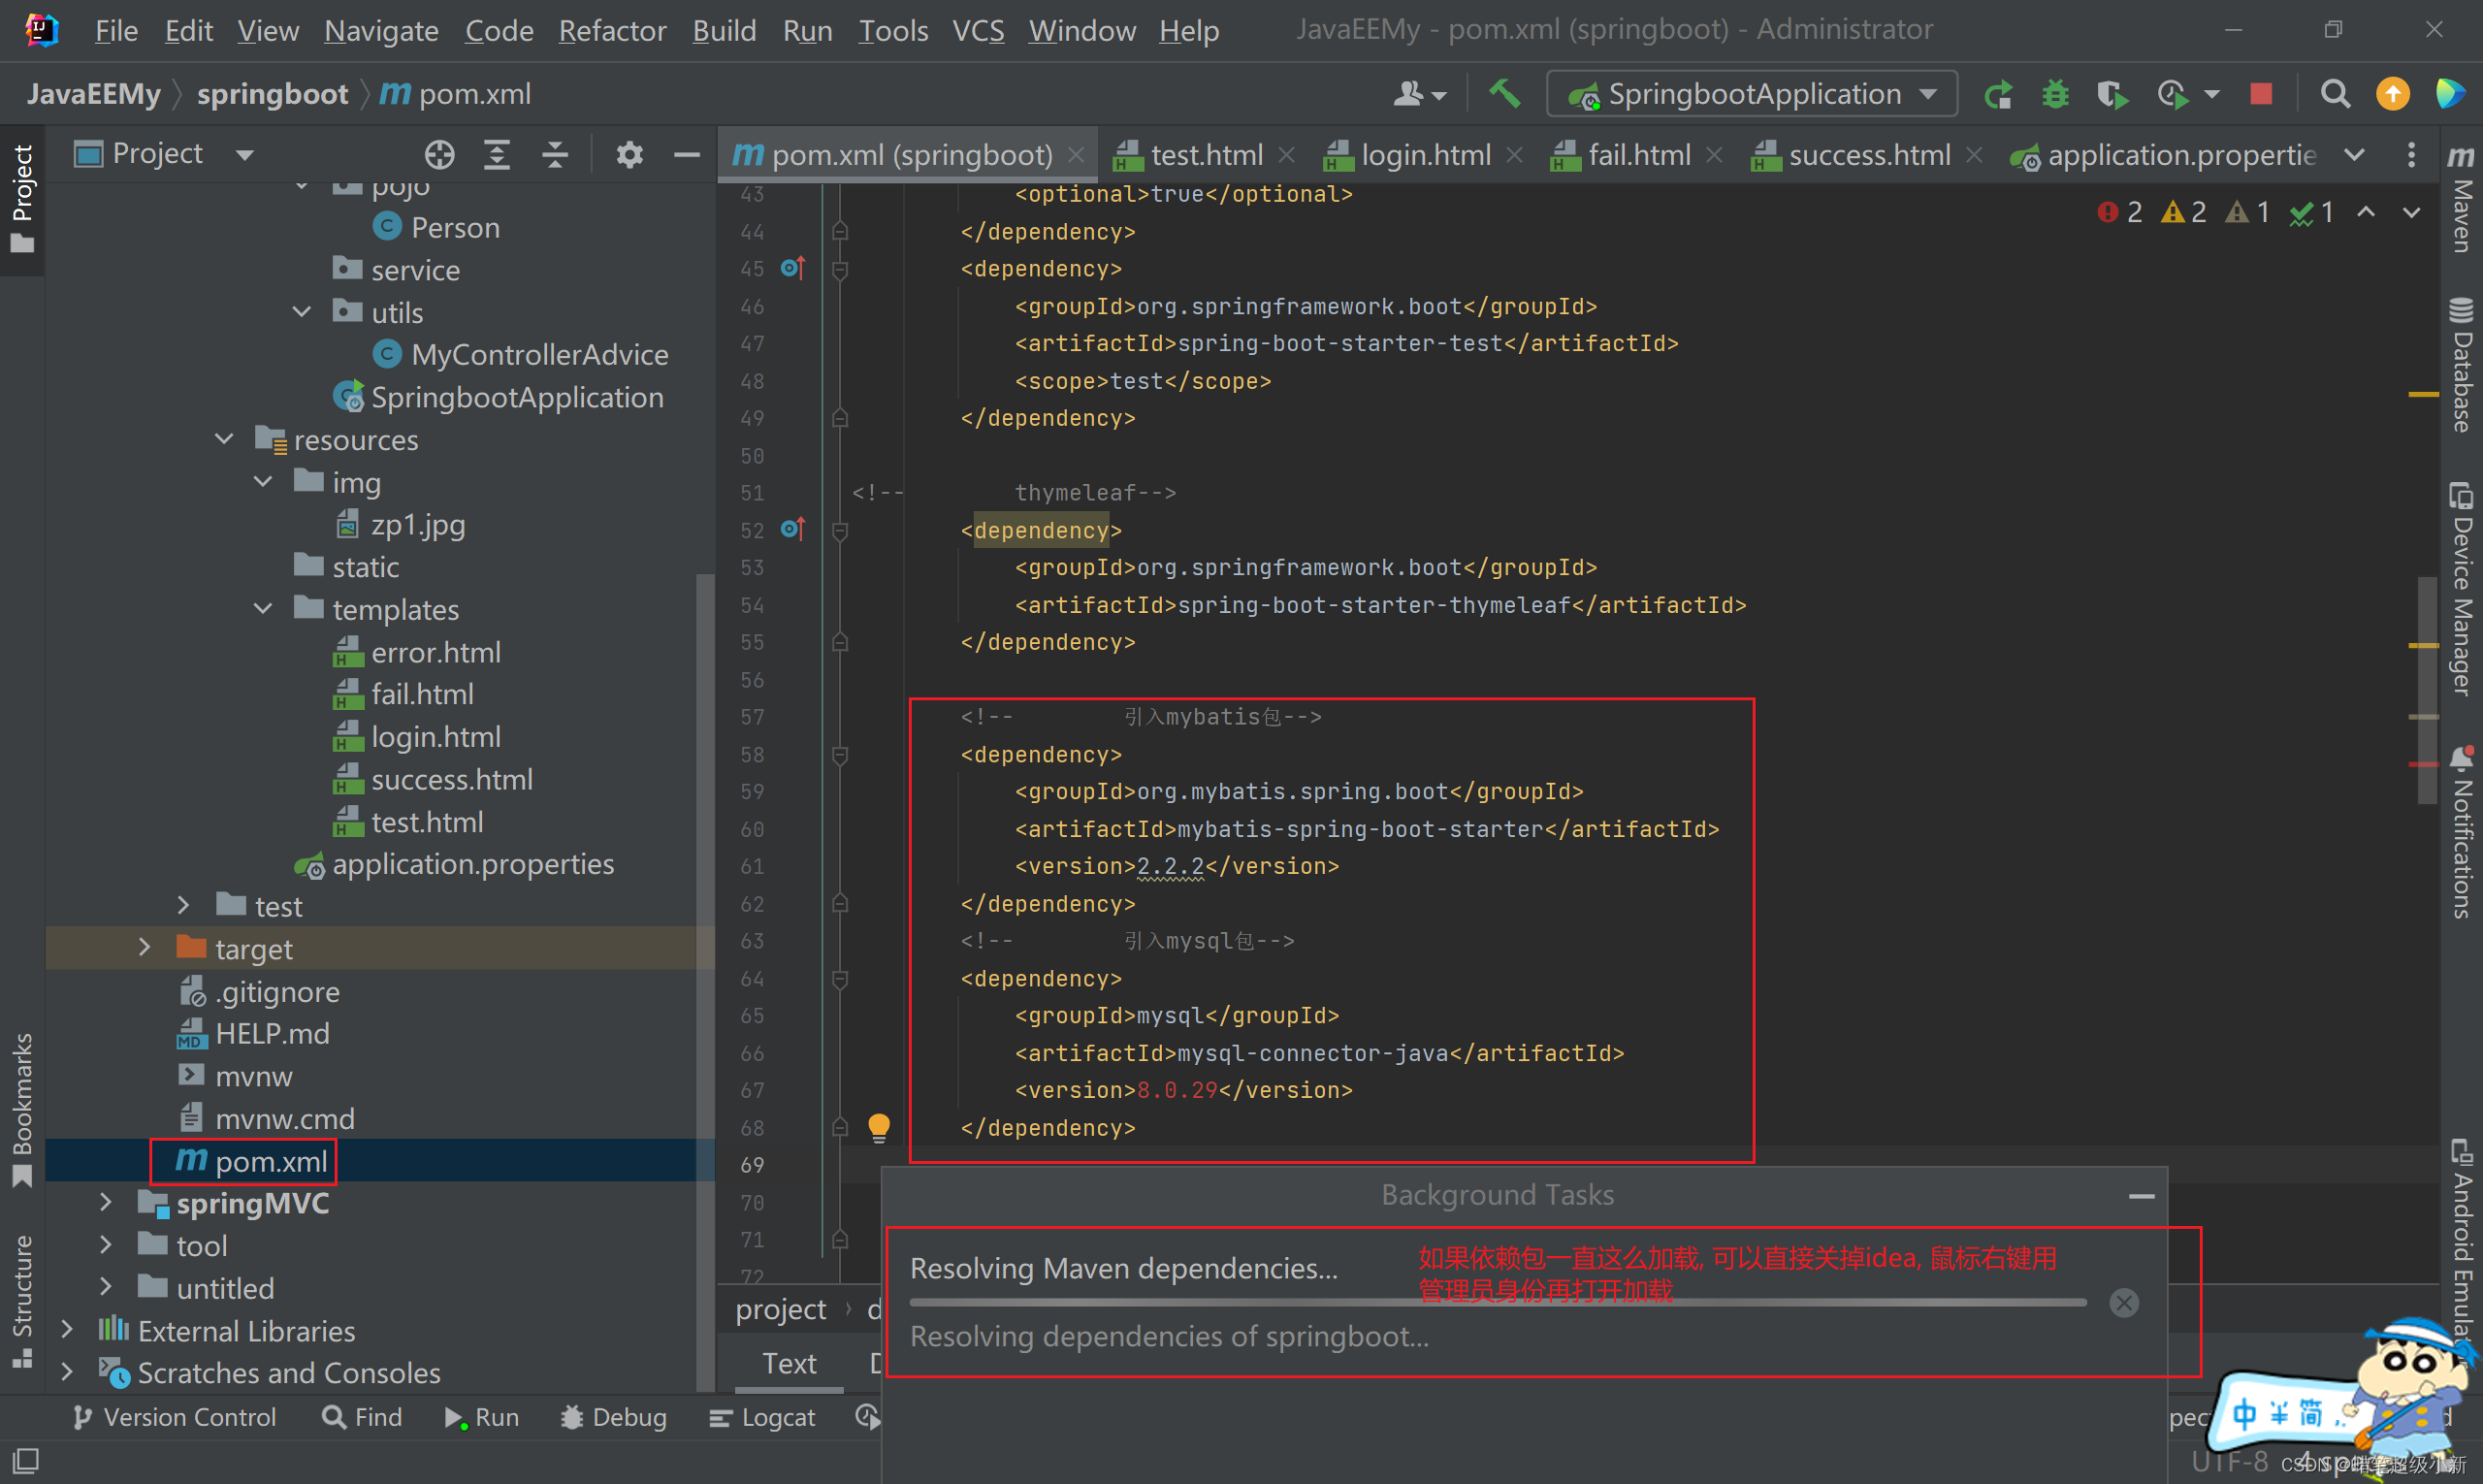2483x1484 pixels.
Task: Expand the target folder
Action: pyautogui.click(x=145, y=948)
